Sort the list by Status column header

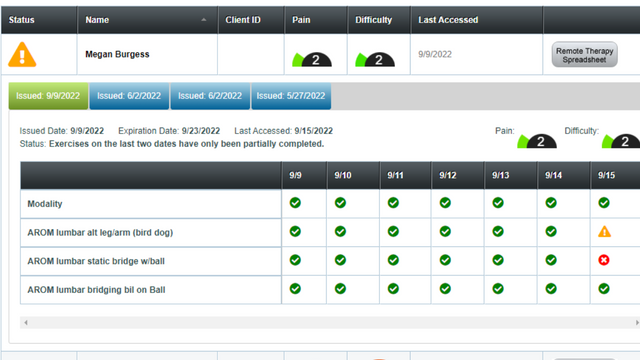22,20
